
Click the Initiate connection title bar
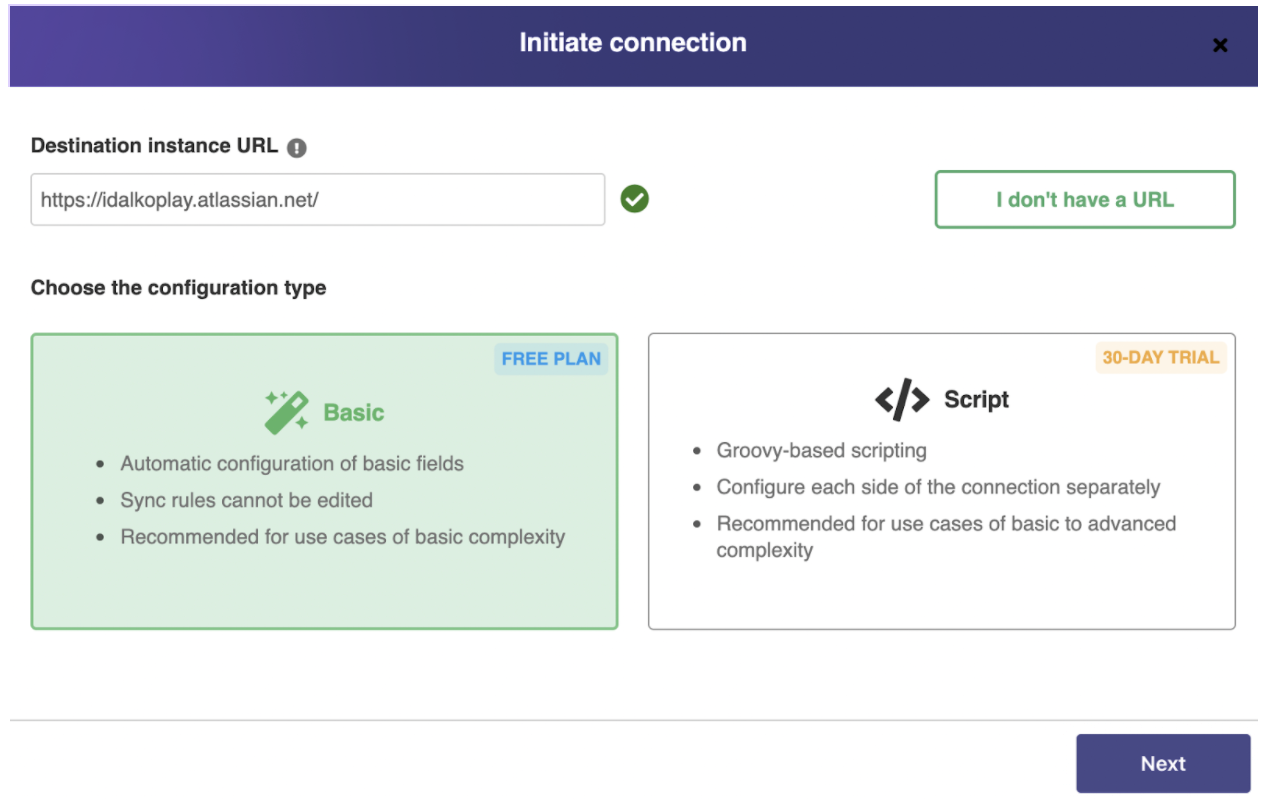(x=632, y=42)
